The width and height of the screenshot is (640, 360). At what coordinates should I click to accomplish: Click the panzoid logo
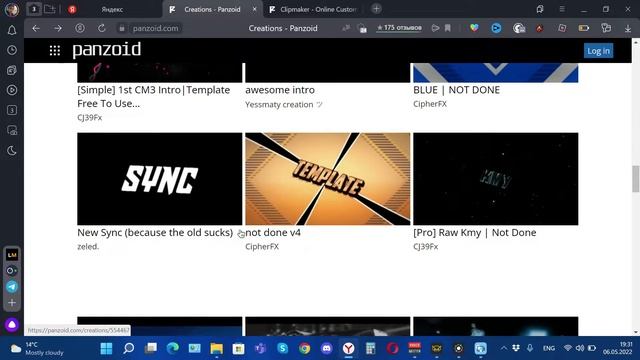click(107, 50)
